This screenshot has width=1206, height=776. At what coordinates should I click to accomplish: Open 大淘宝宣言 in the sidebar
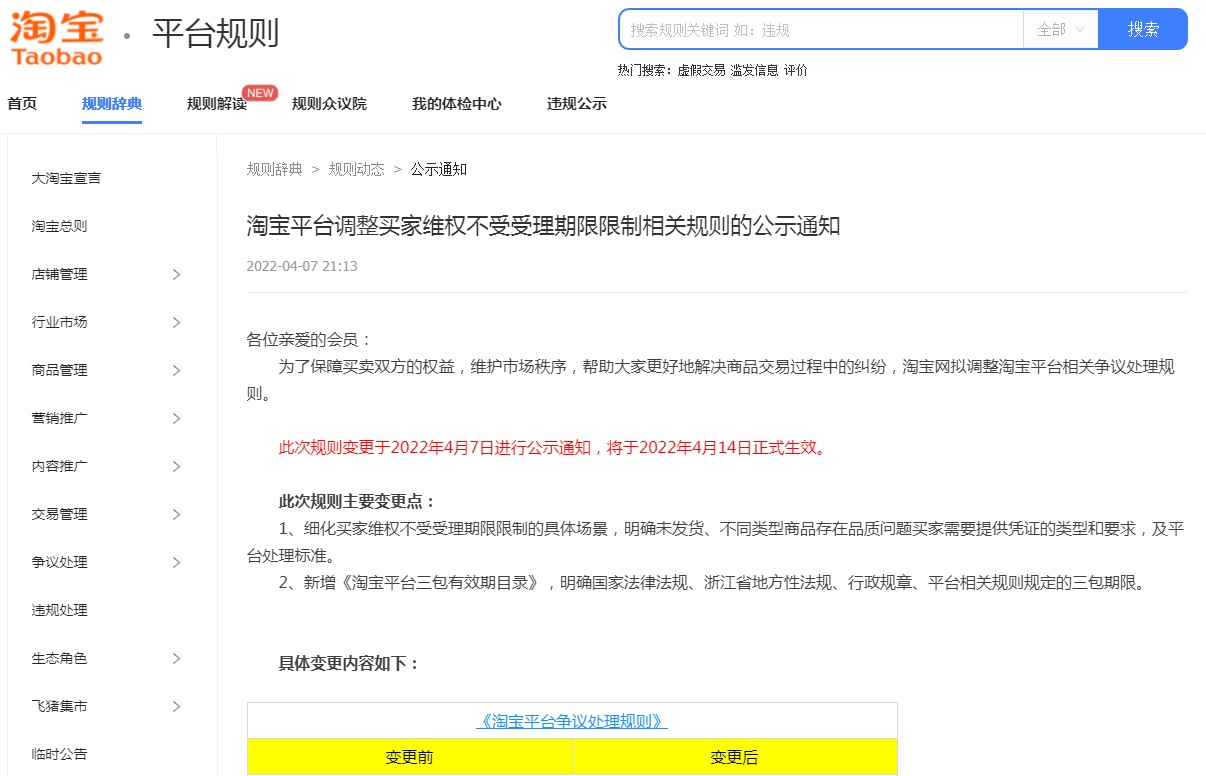pos(66,178)
